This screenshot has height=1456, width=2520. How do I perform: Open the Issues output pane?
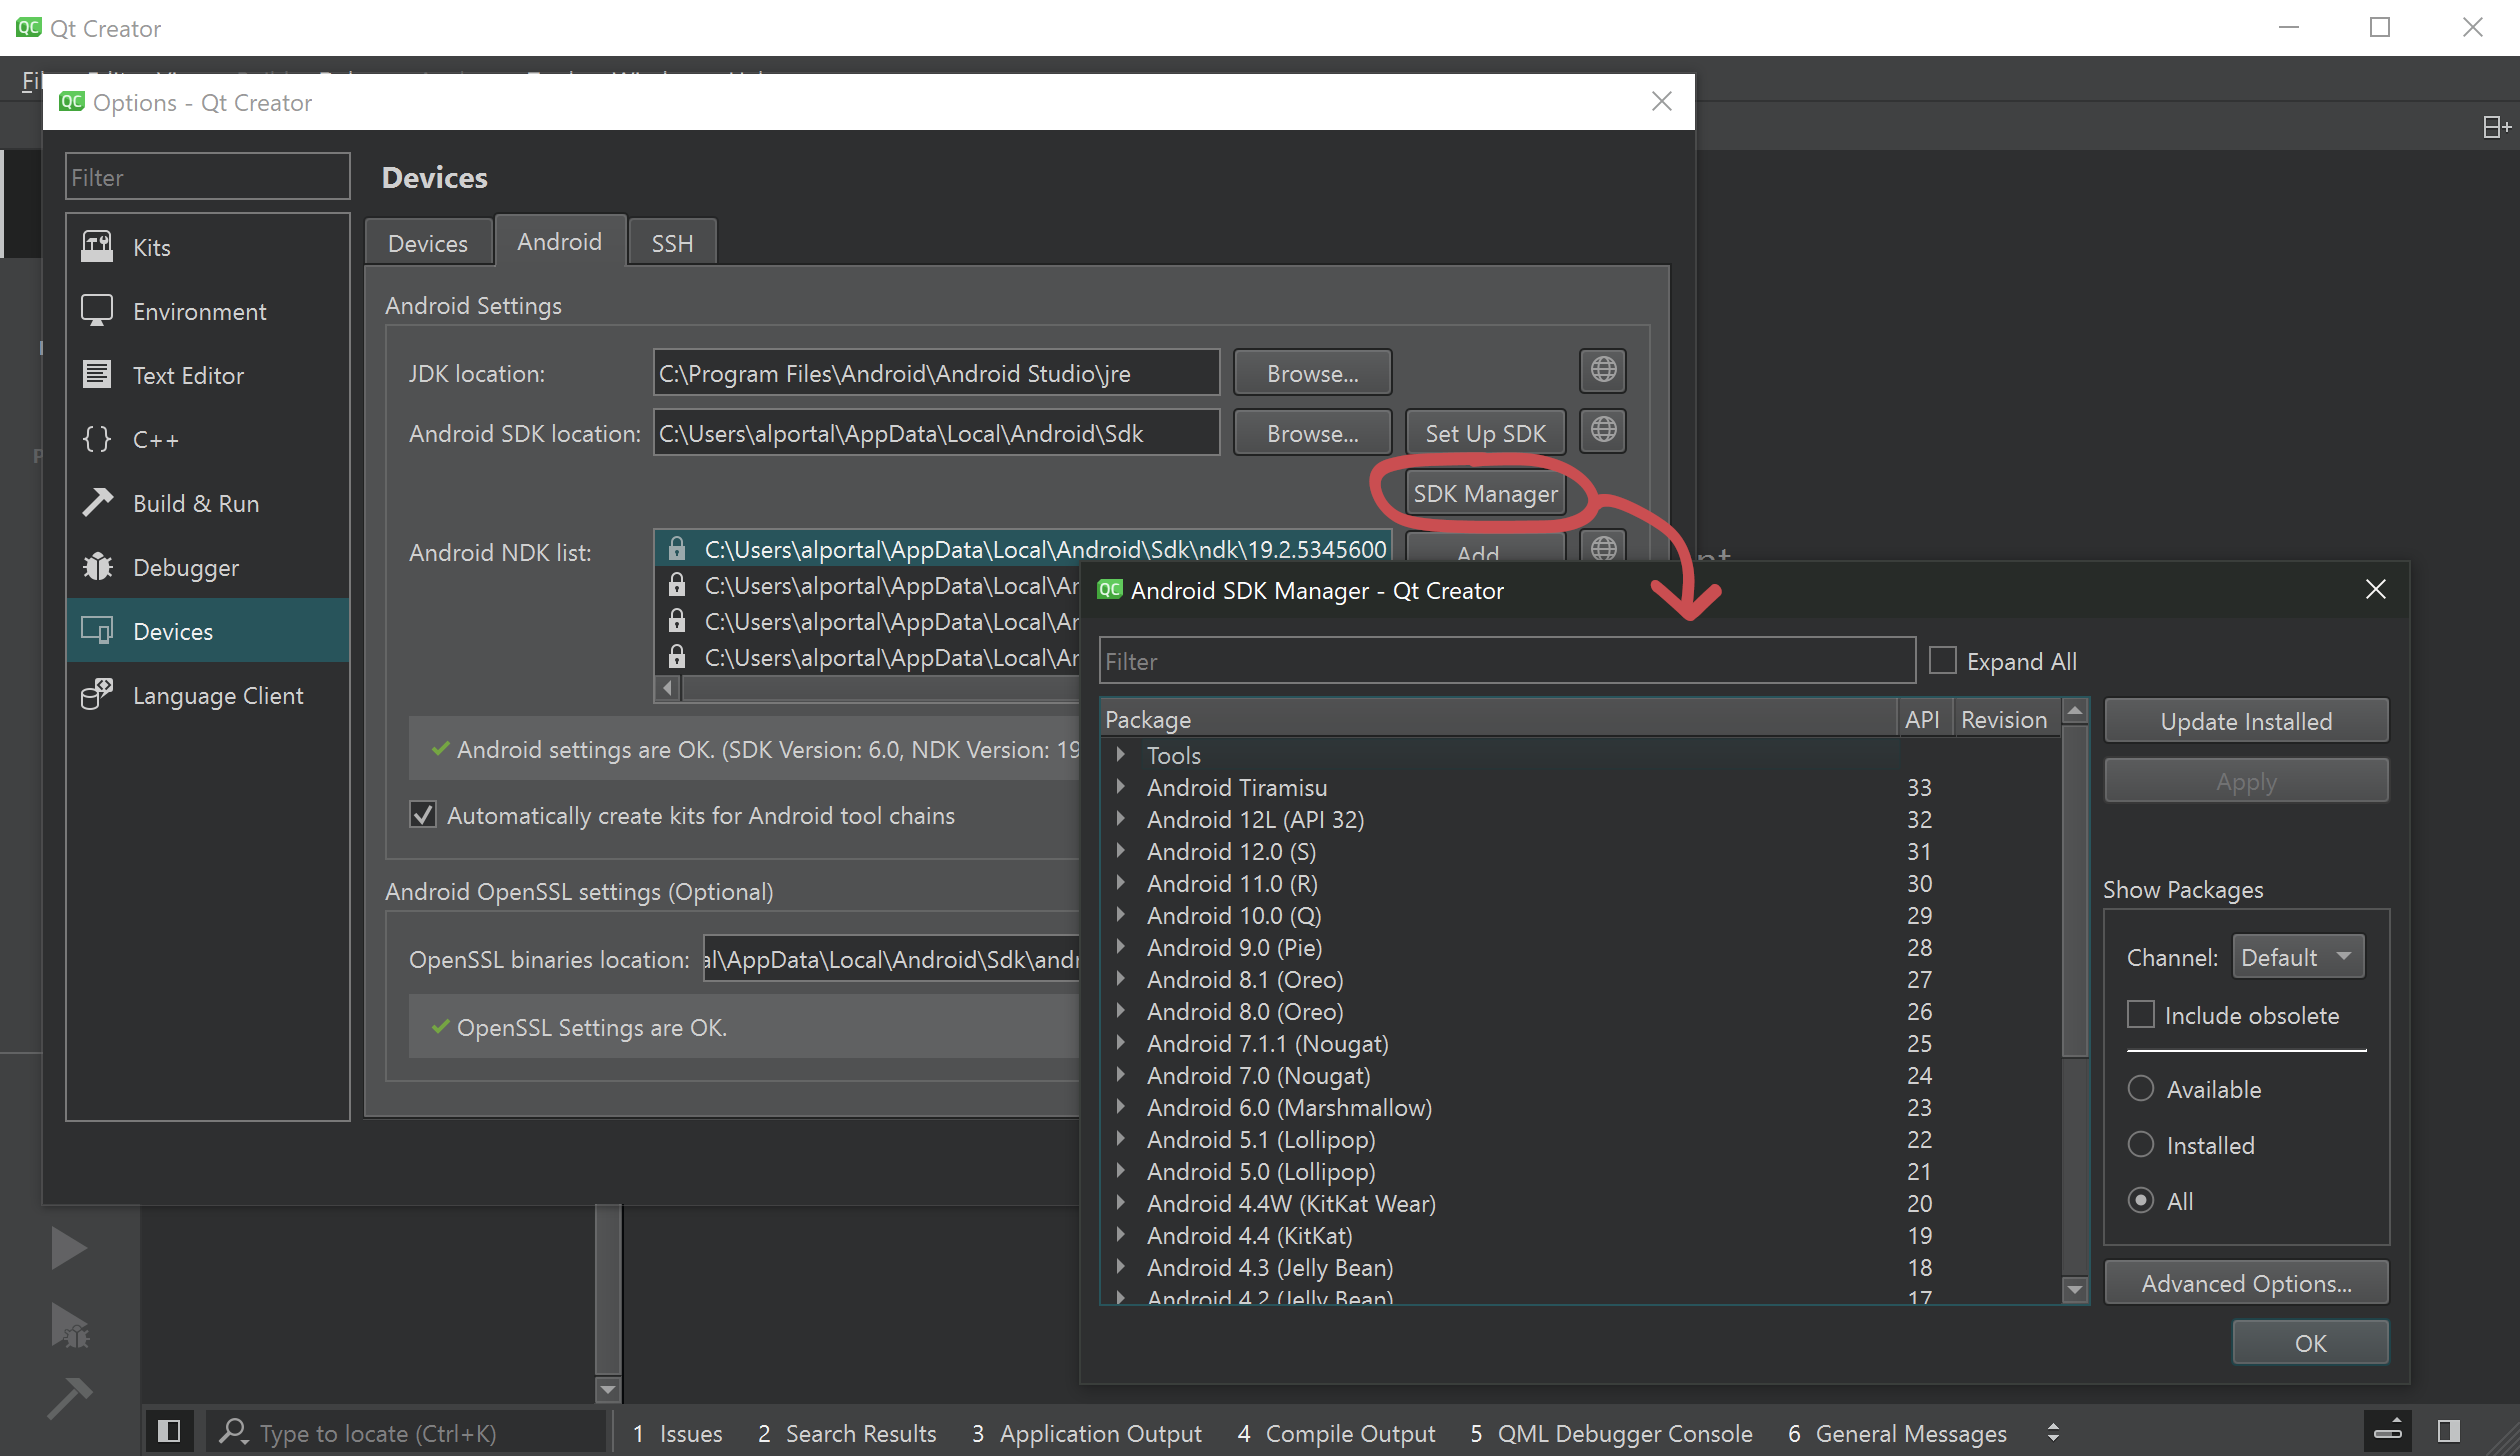coord(677,1433)
